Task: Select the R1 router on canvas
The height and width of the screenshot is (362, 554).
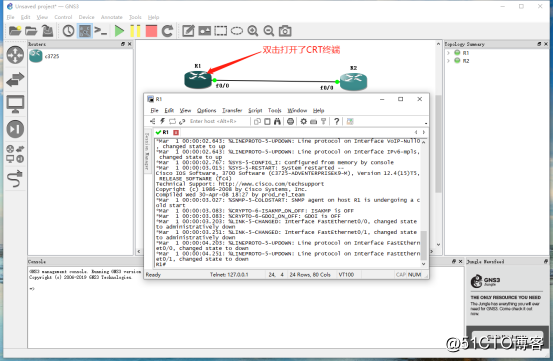Action: (x=198, y=79)
